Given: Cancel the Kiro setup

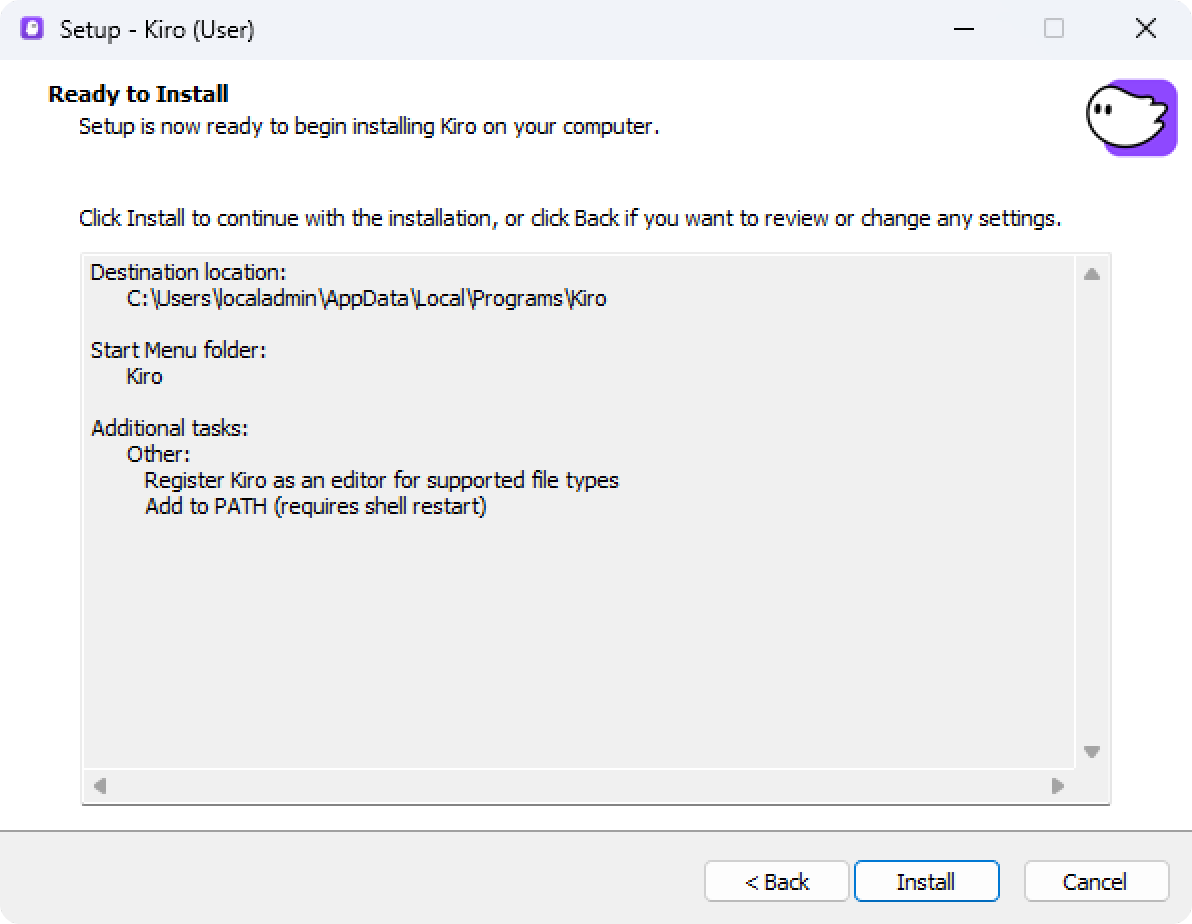Looking at the screenshot, I should 1095,881.
